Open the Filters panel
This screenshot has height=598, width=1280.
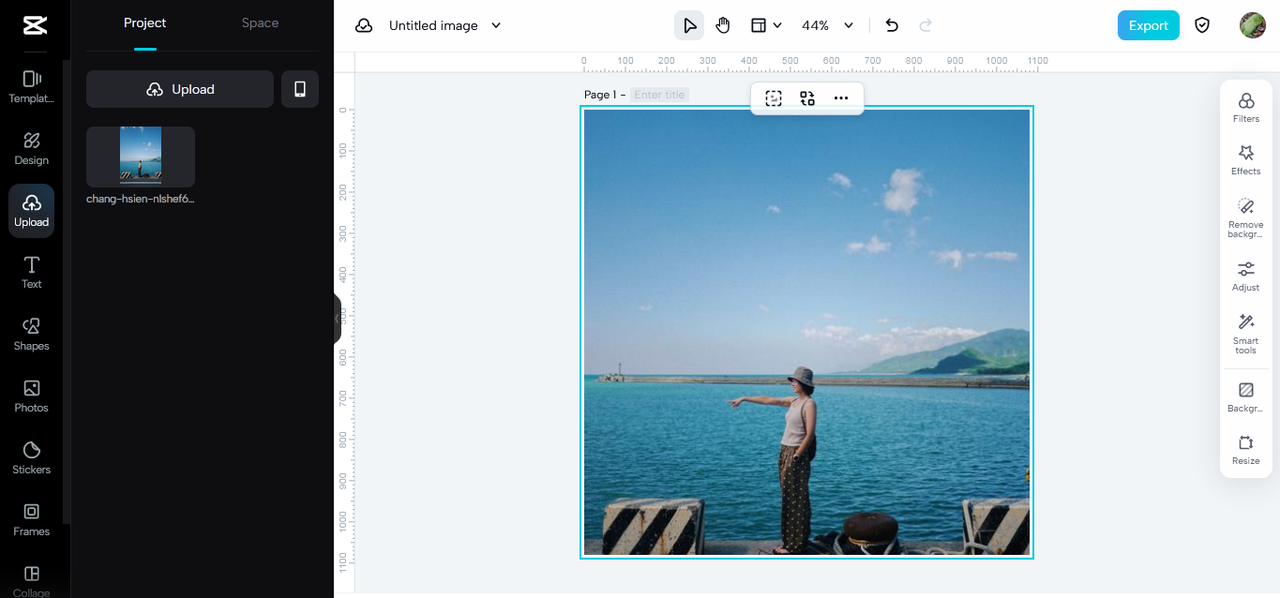click(1246, 107)
